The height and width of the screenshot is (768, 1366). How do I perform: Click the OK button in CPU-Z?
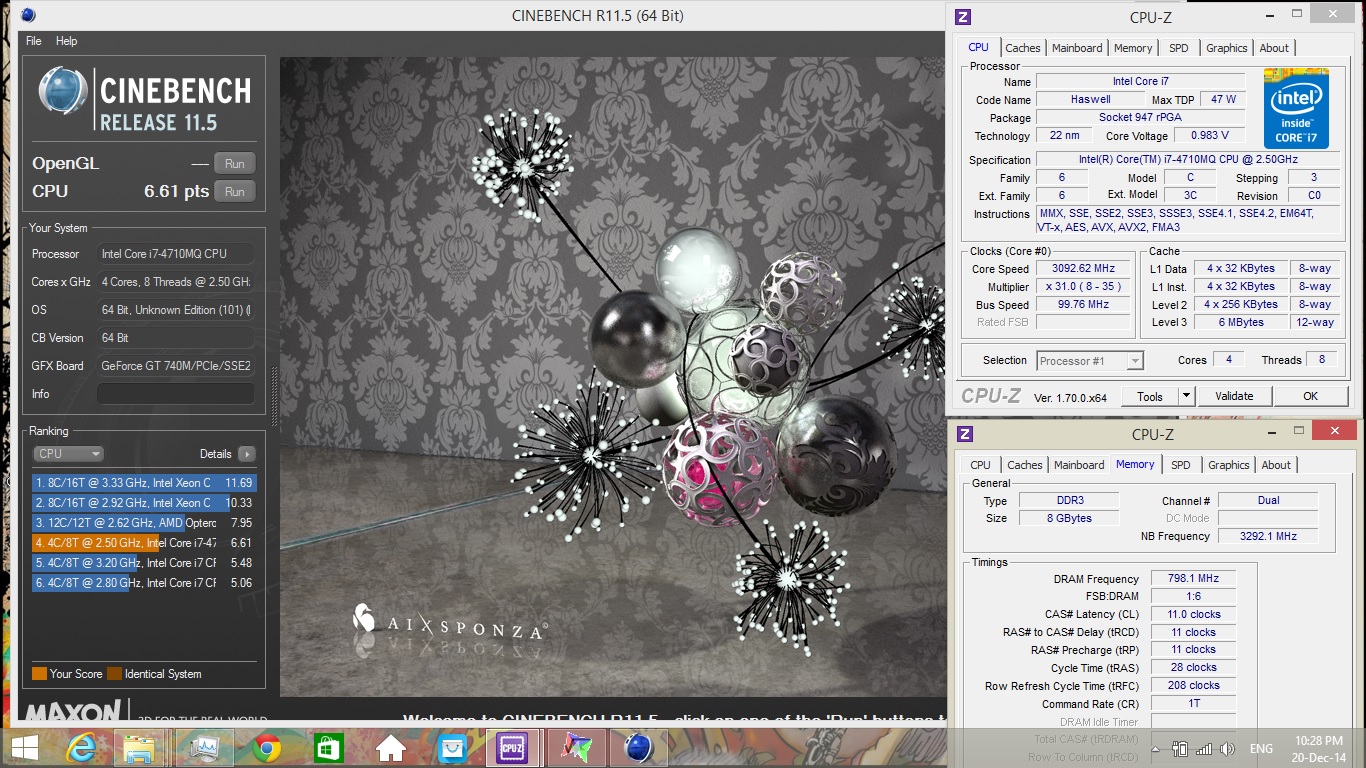pos(1310,396)
